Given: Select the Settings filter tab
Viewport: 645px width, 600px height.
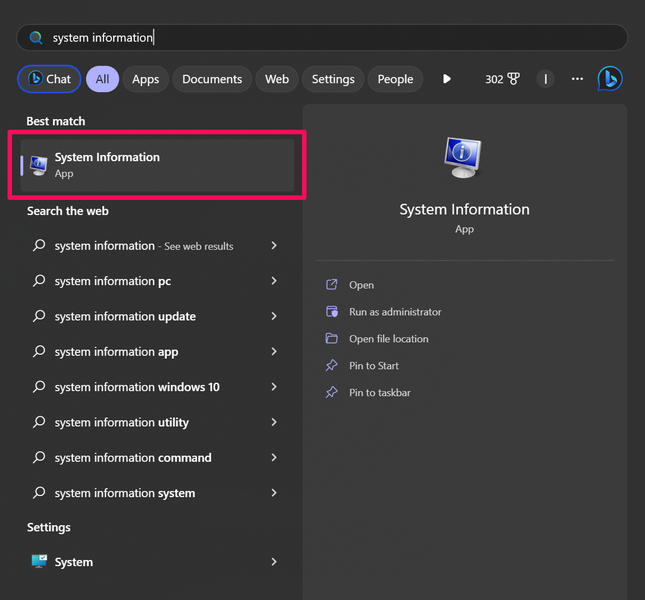Looking at the screenshot, I should 333,79.
